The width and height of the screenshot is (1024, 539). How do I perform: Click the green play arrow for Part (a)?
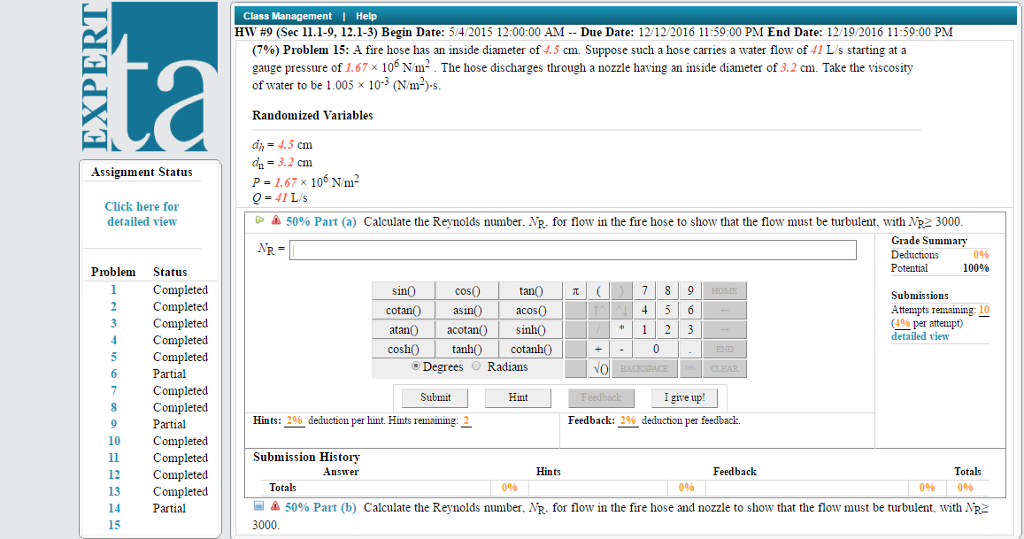pyautogui.click(x=260, y=220)
